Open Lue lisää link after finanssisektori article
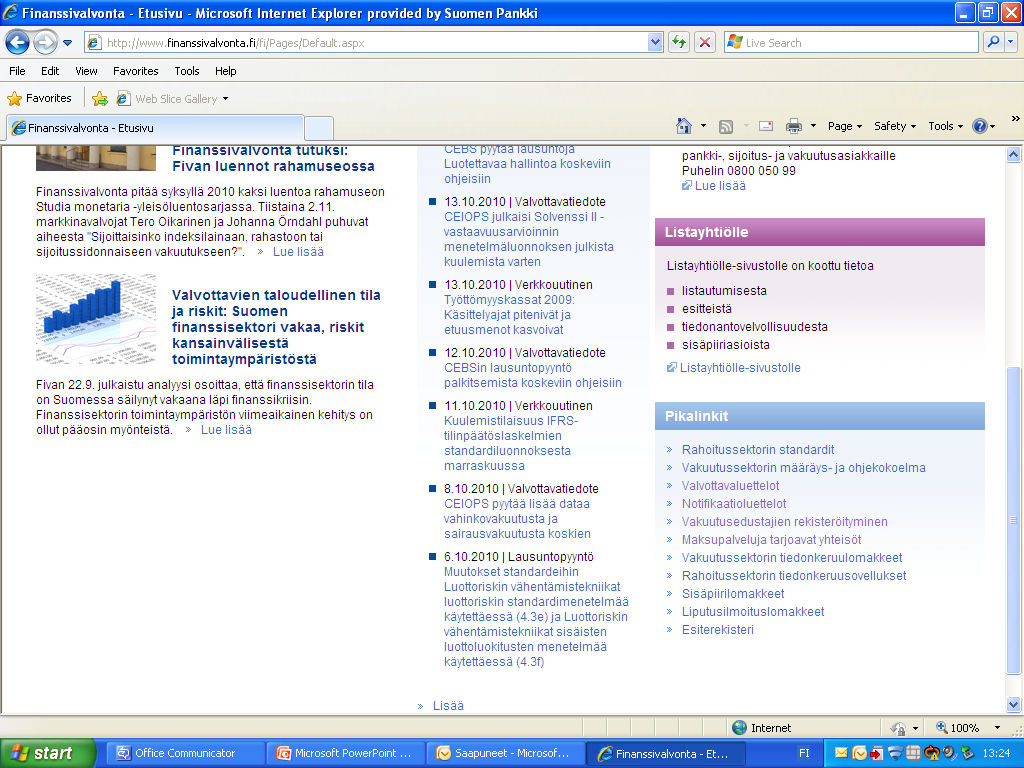Viewport: 1024px width, 768px height. 226,430
